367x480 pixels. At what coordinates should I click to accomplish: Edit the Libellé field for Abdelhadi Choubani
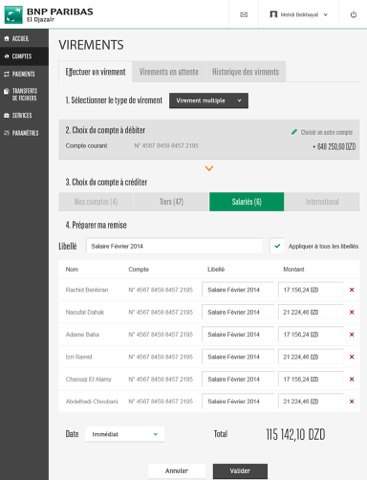(x=238, y=402)
